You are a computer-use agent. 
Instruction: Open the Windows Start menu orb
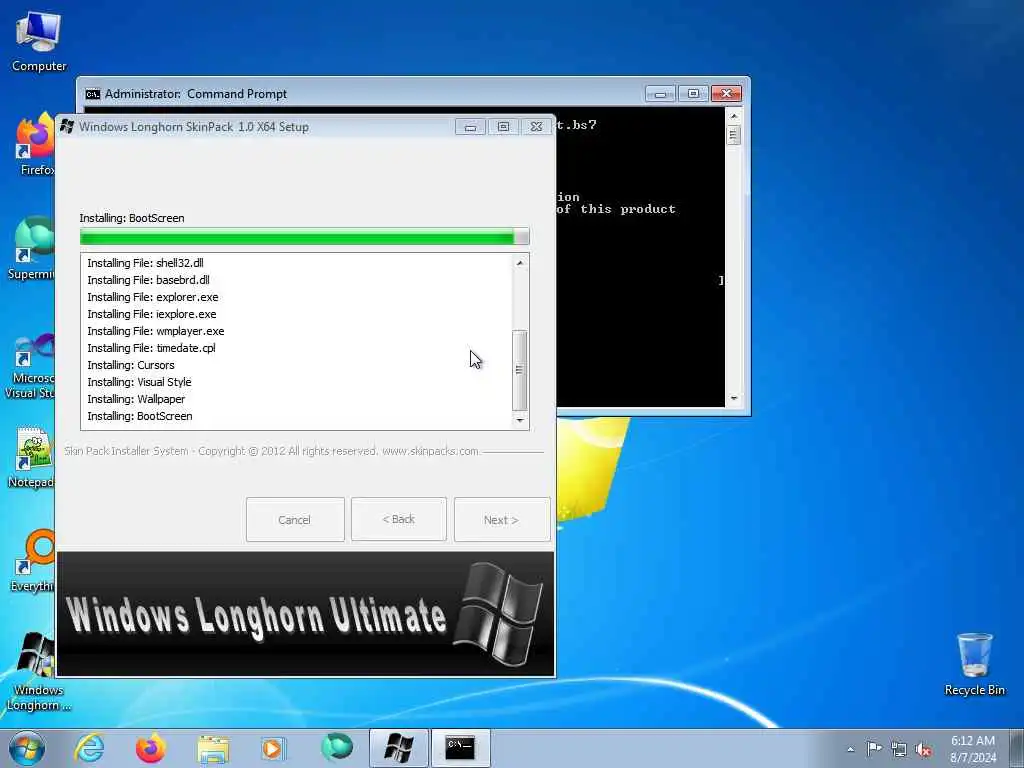(x=27, y=748)
